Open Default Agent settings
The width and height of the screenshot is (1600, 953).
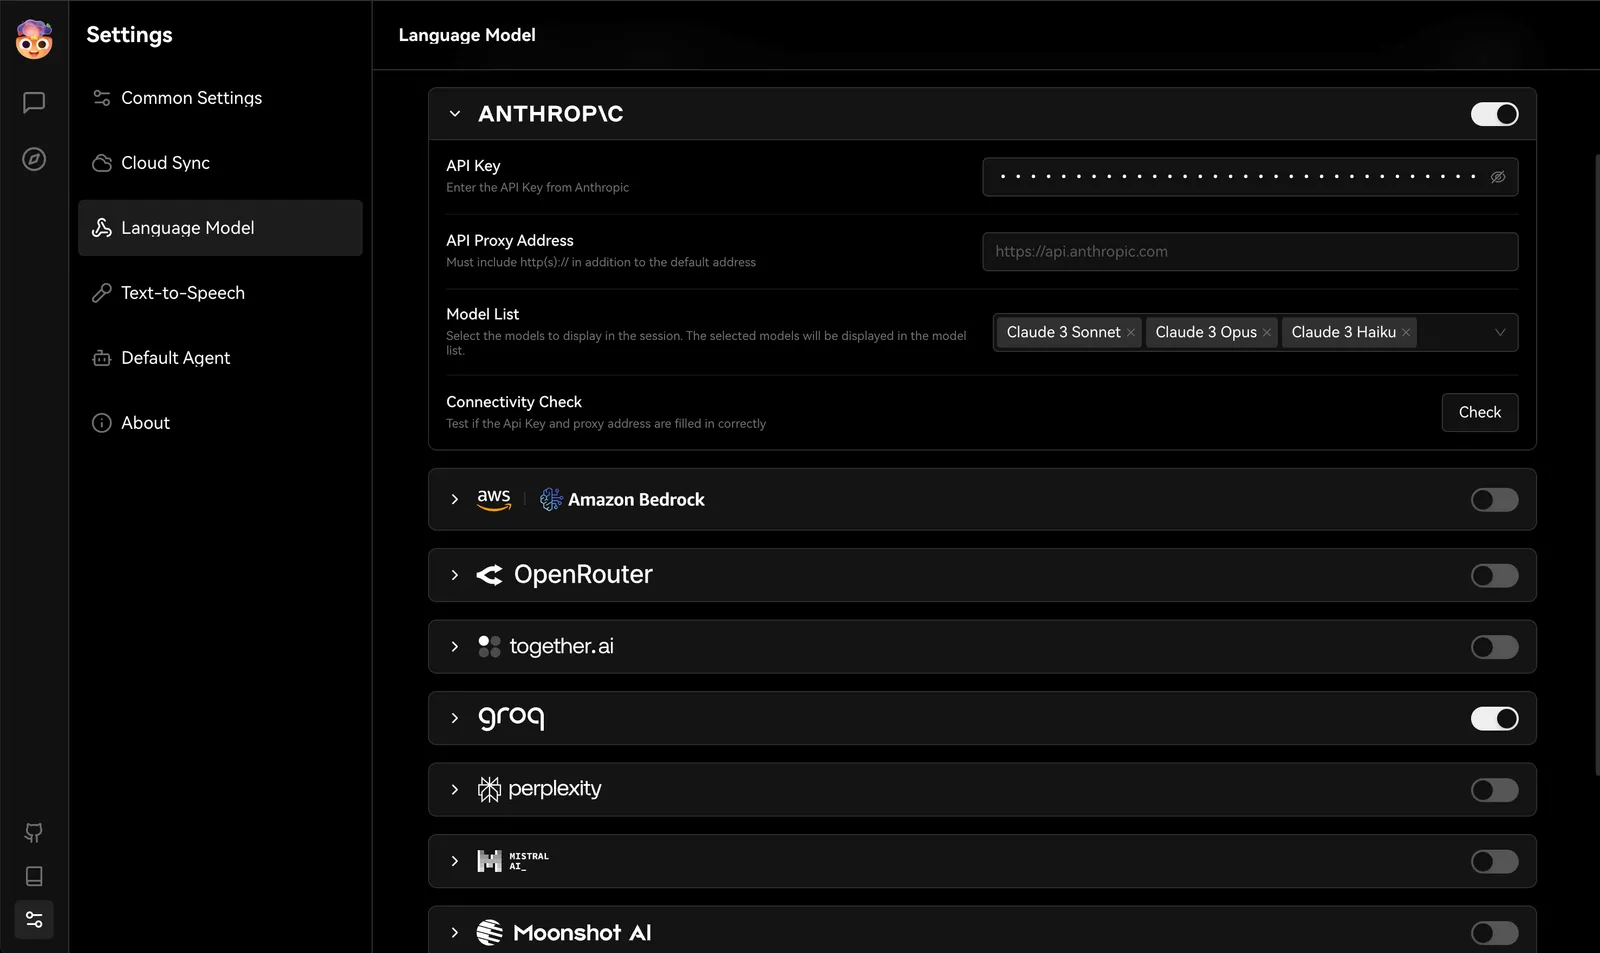pyautogui.click(x=220, y=358)
